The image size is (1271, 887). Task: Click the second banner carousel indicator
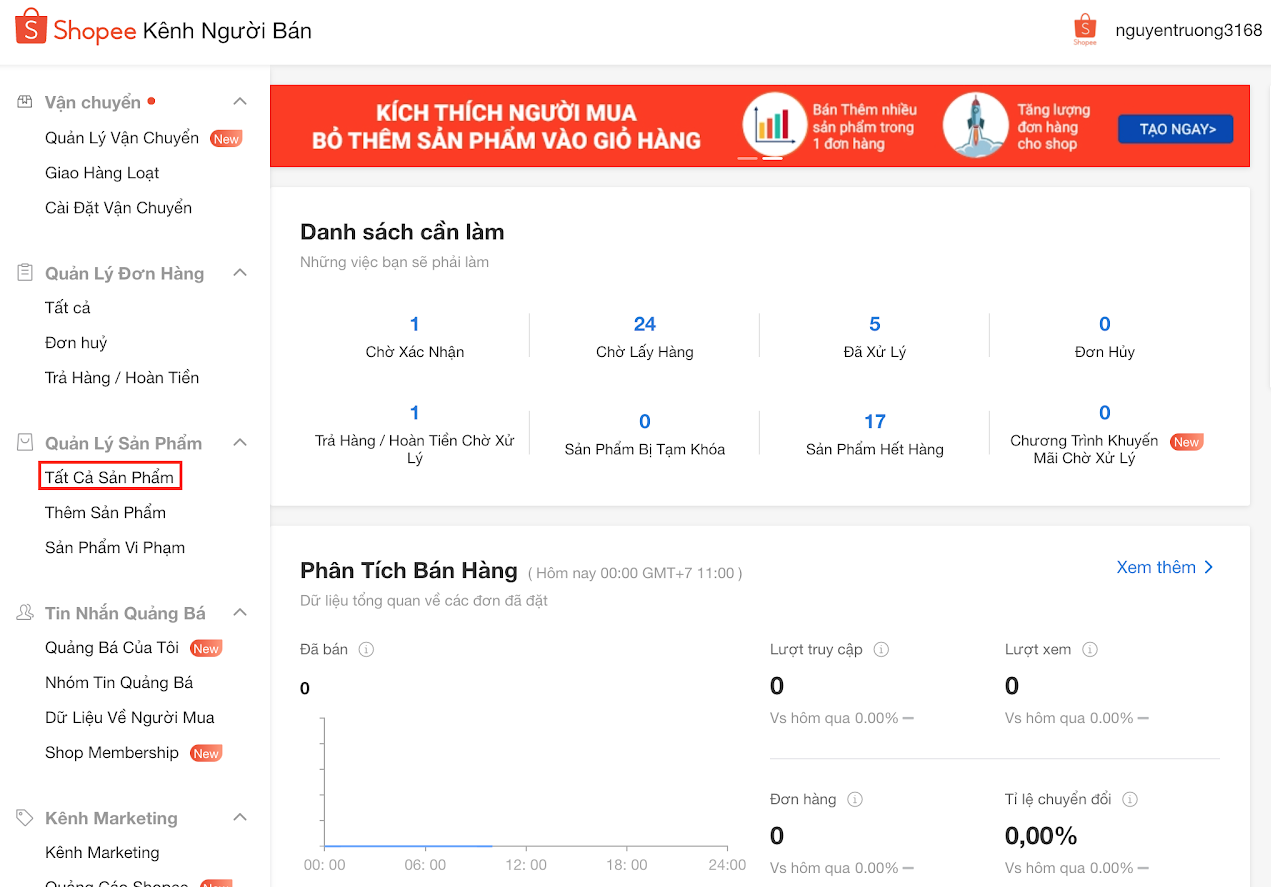772,158
